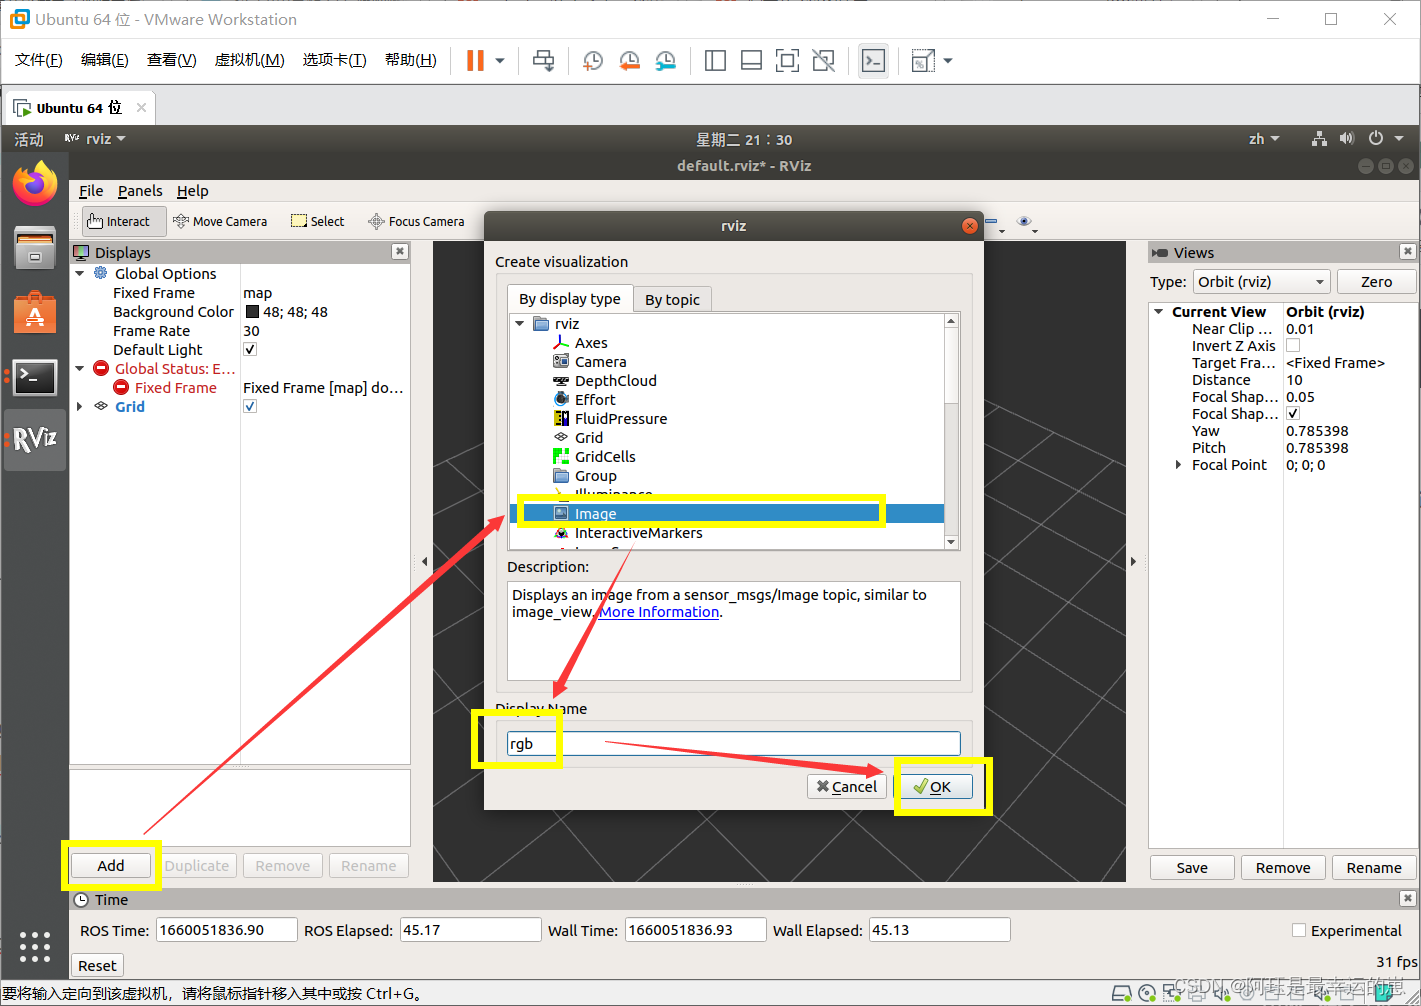Open Firefox from the Ubuntu dock
This screenshot has width=1421, height=1006.
[x=35, y=184]
